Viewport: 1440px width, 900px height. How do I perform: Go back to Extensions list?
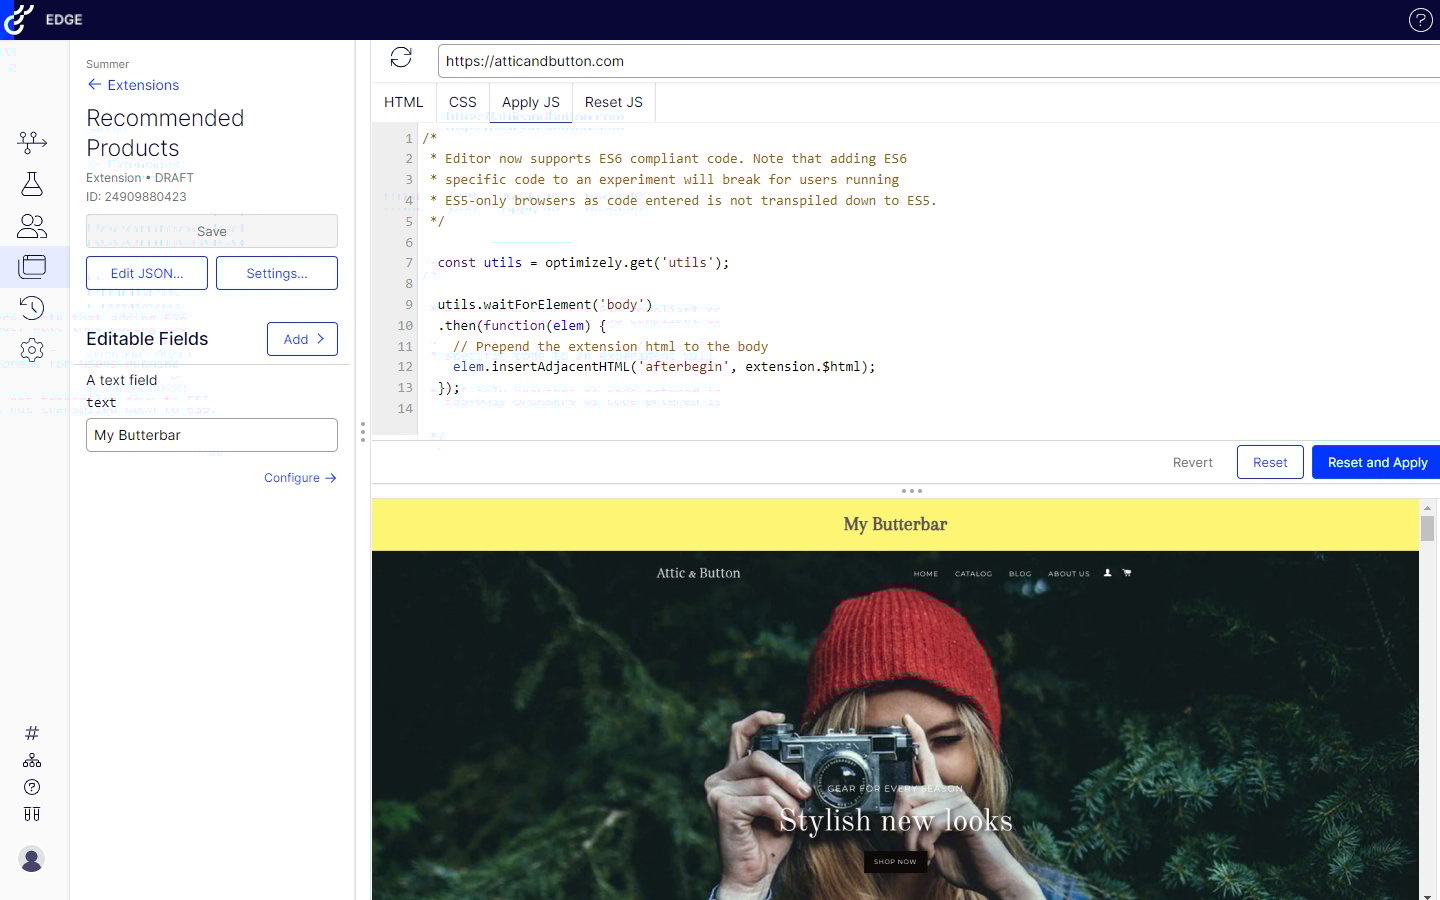[x=133, y=85]
